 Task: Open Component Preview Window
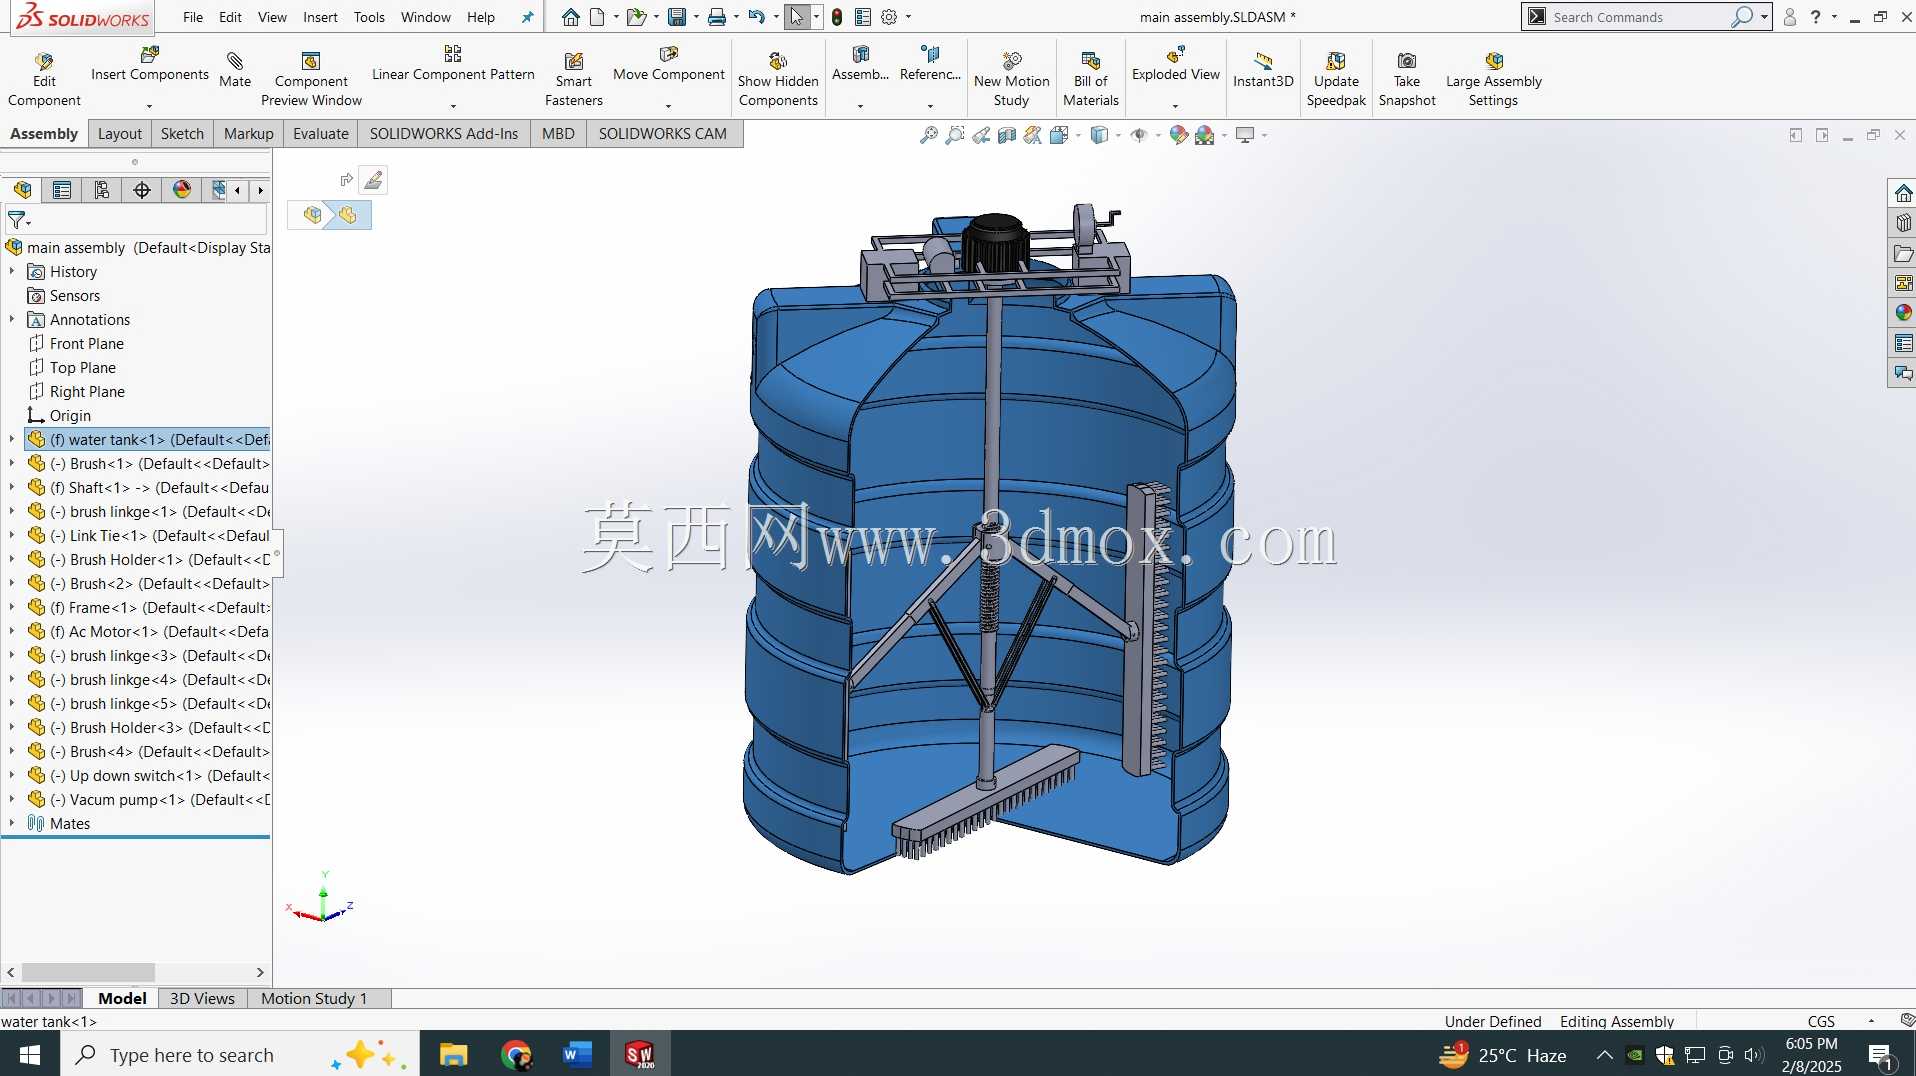(311, 78)
